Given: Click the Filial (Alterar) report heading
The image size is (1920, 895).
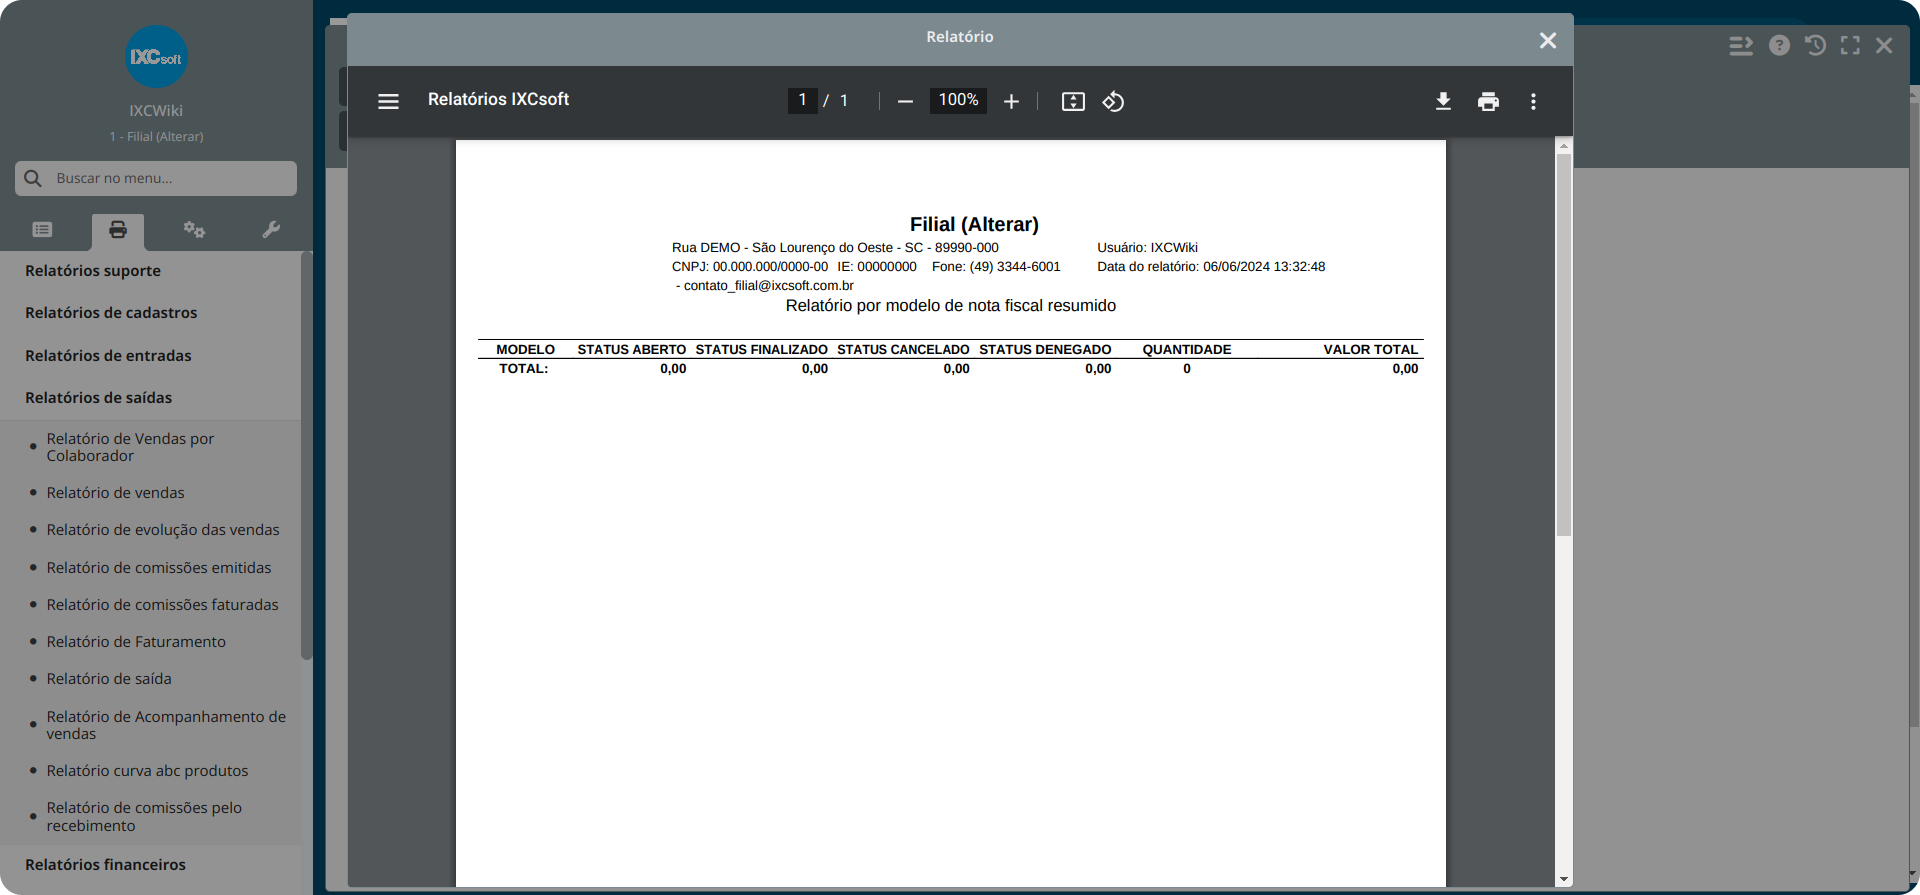Looking at the screenshot, I should coord(974,225).
